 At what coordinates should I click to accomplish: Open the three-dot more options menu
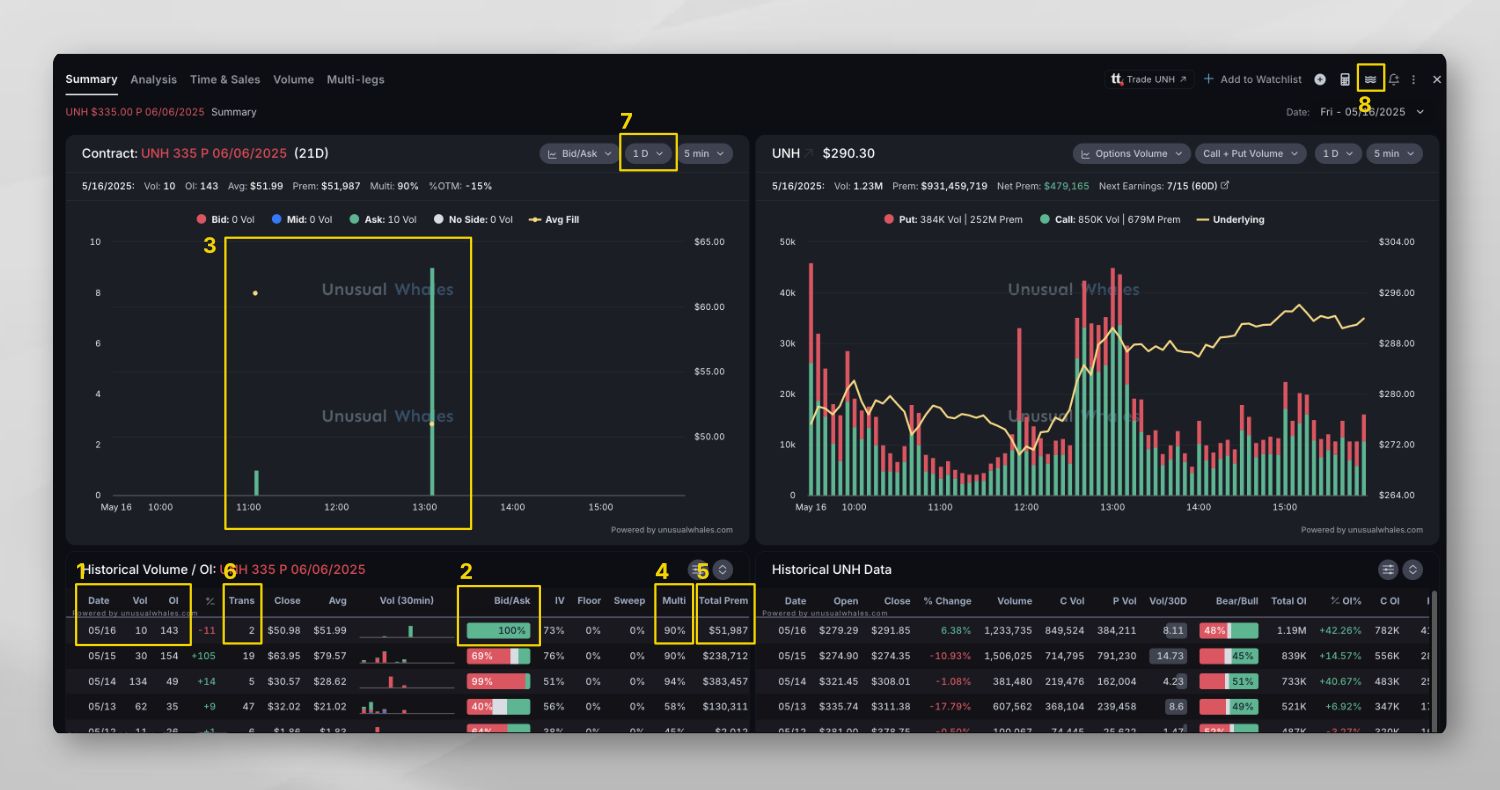pyautogui.click(x=1414, y=79)
